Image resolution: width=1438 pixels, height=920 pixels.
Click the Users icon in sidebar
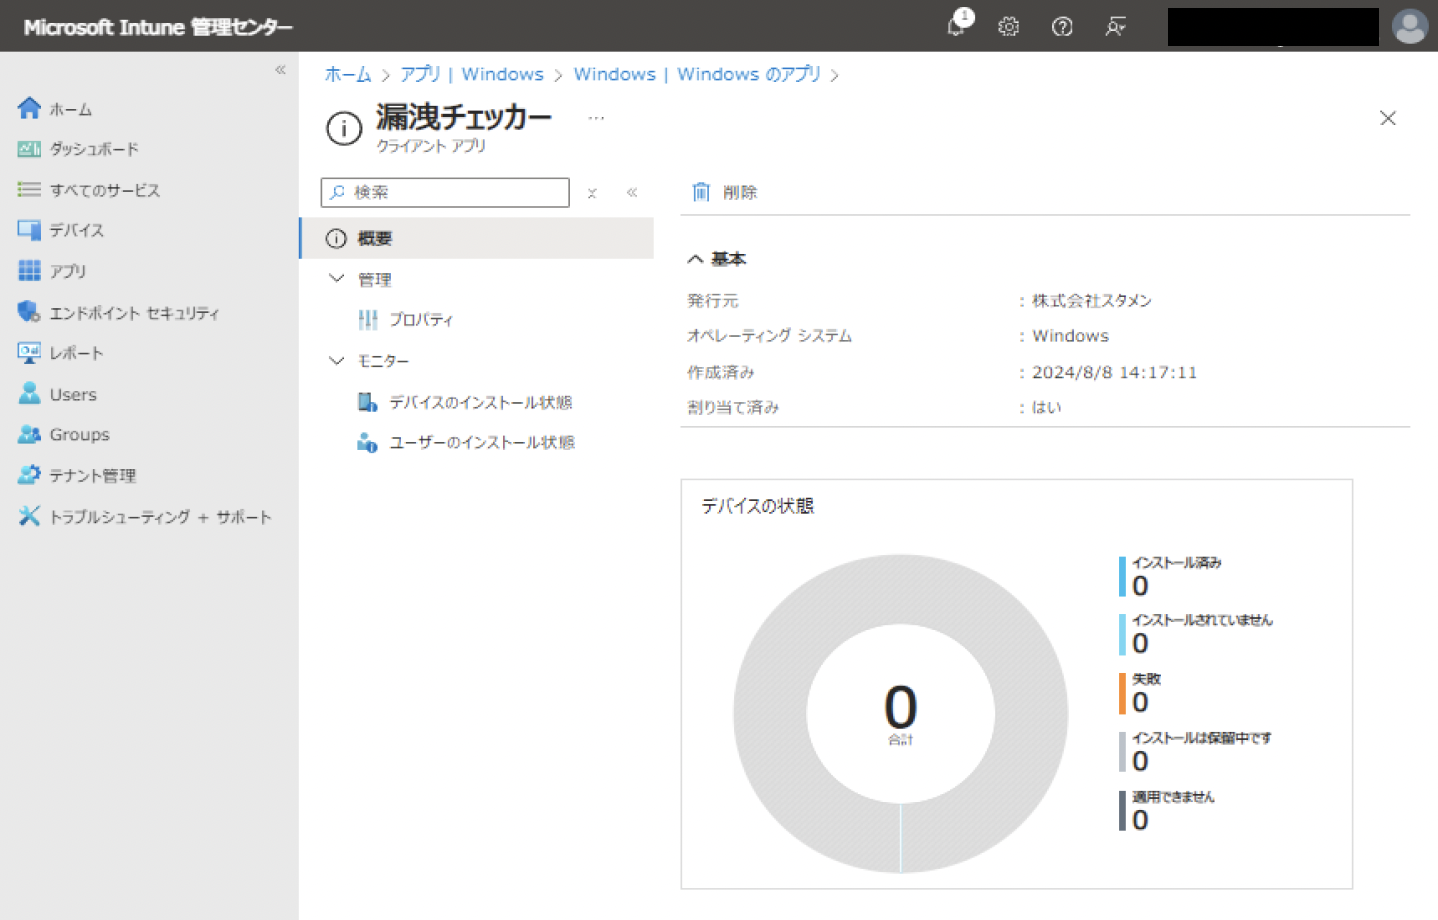[29, 394]
